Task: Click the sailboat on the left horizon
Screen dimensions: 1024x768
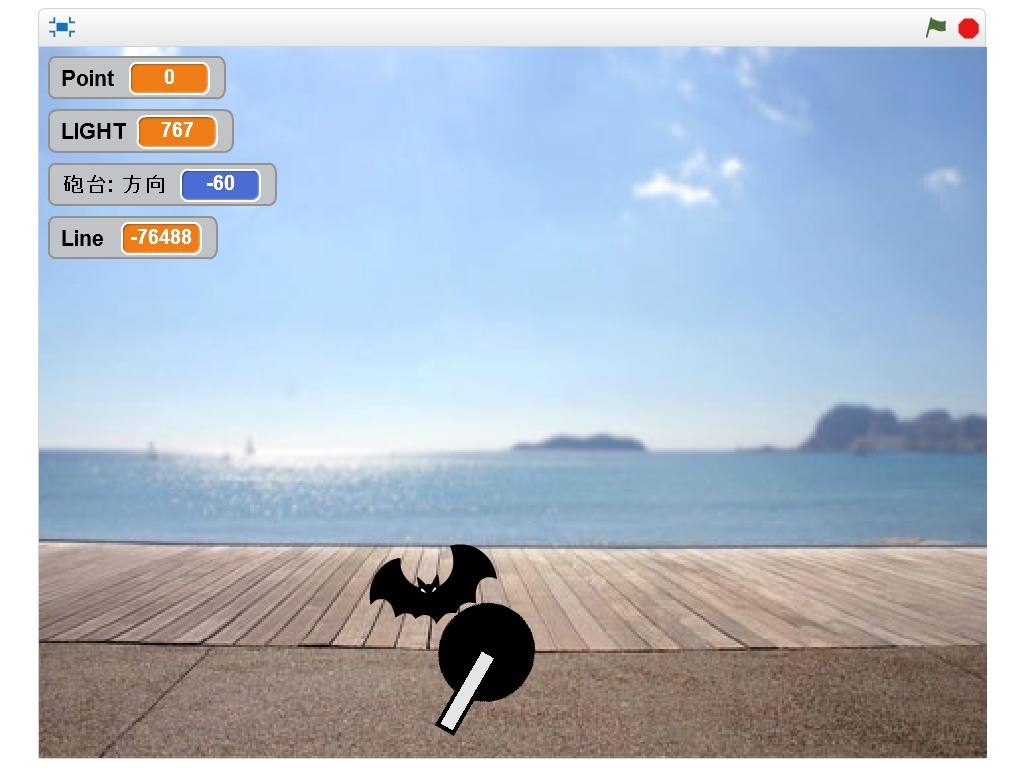Action: tap(249, 445)
